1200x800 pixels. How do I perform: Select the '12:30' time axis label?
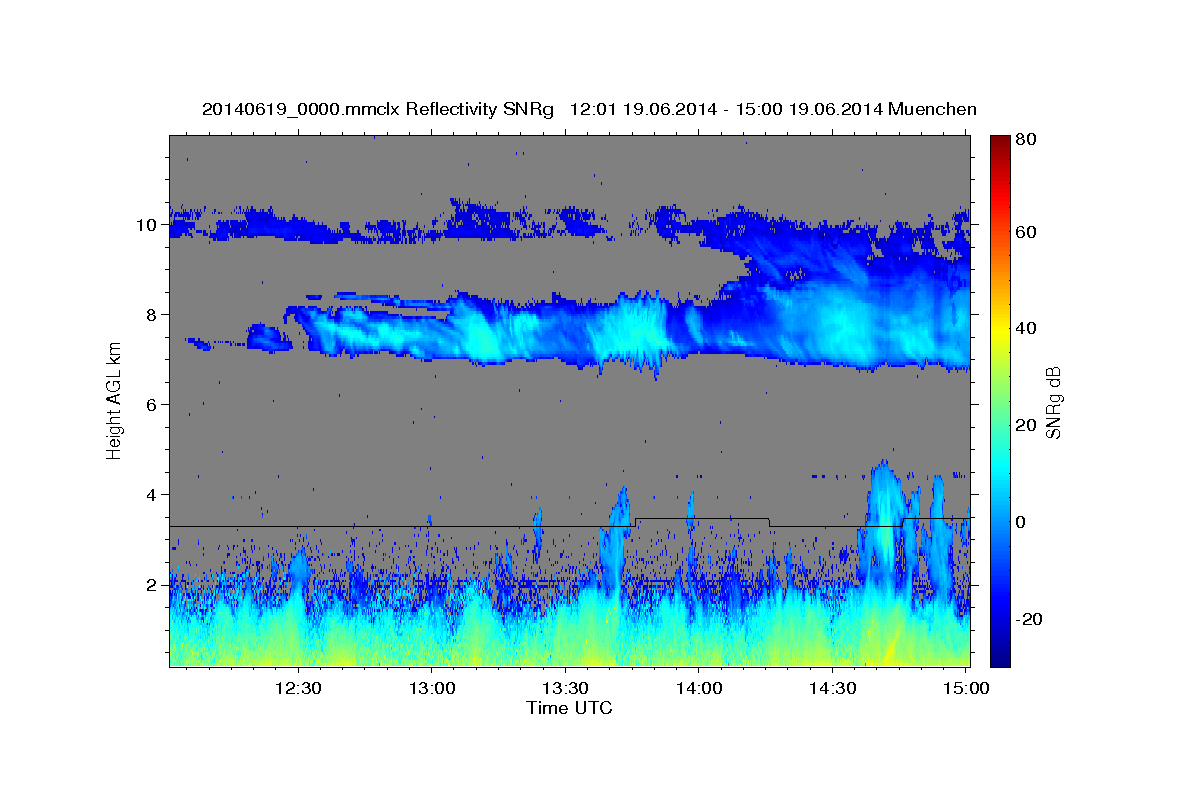298,689
